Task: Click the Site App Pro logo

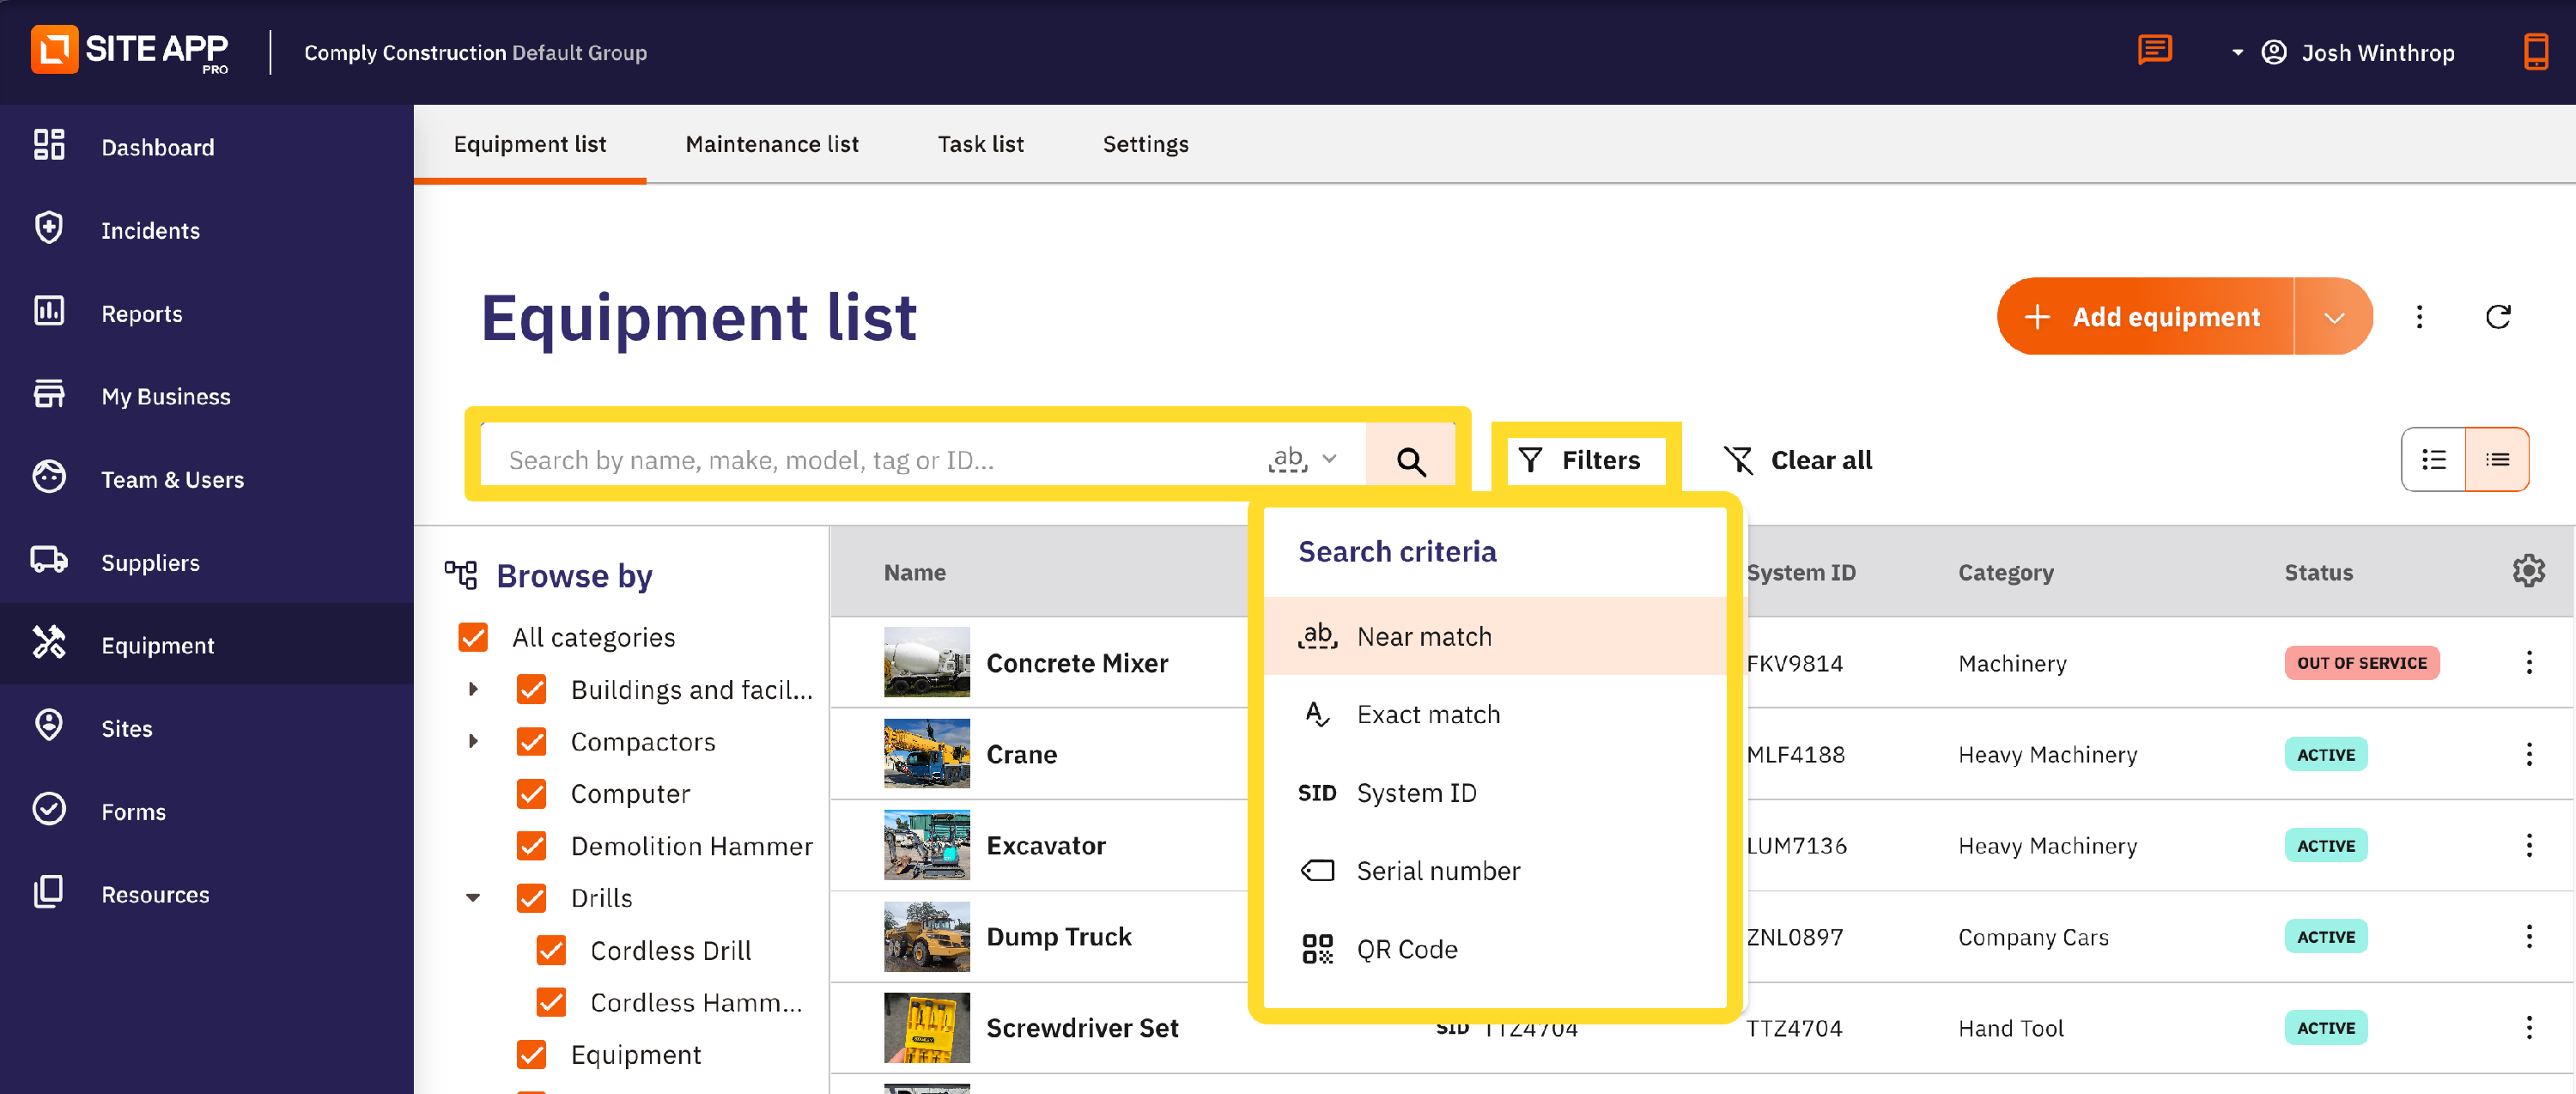Action: pos(130,50)
